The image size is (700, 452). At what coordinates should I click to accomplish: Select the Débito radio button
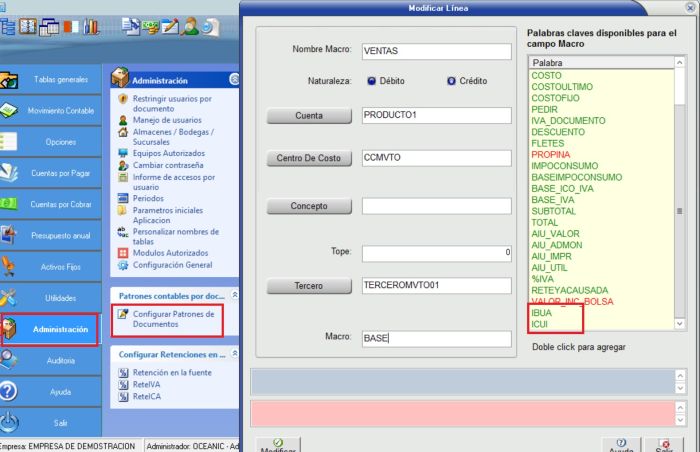(x=372, y=81)
